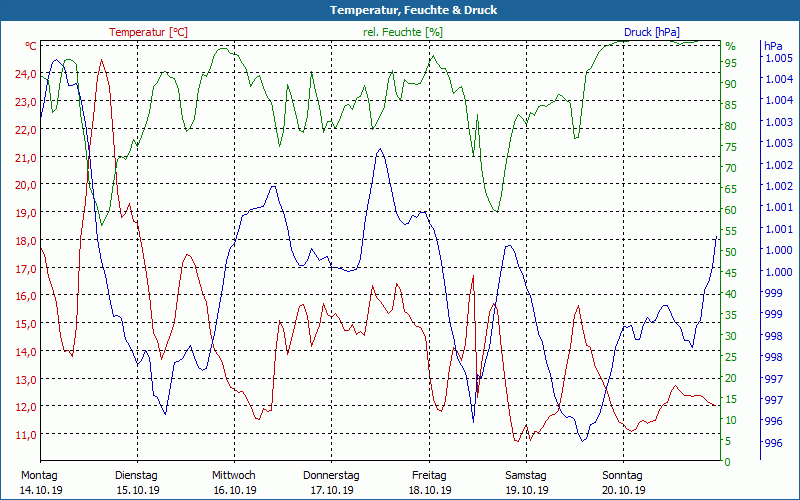Select the Samstag 19.10.19 date label
Viewport: 800px width, 500px height.
[x=525, y=482]
